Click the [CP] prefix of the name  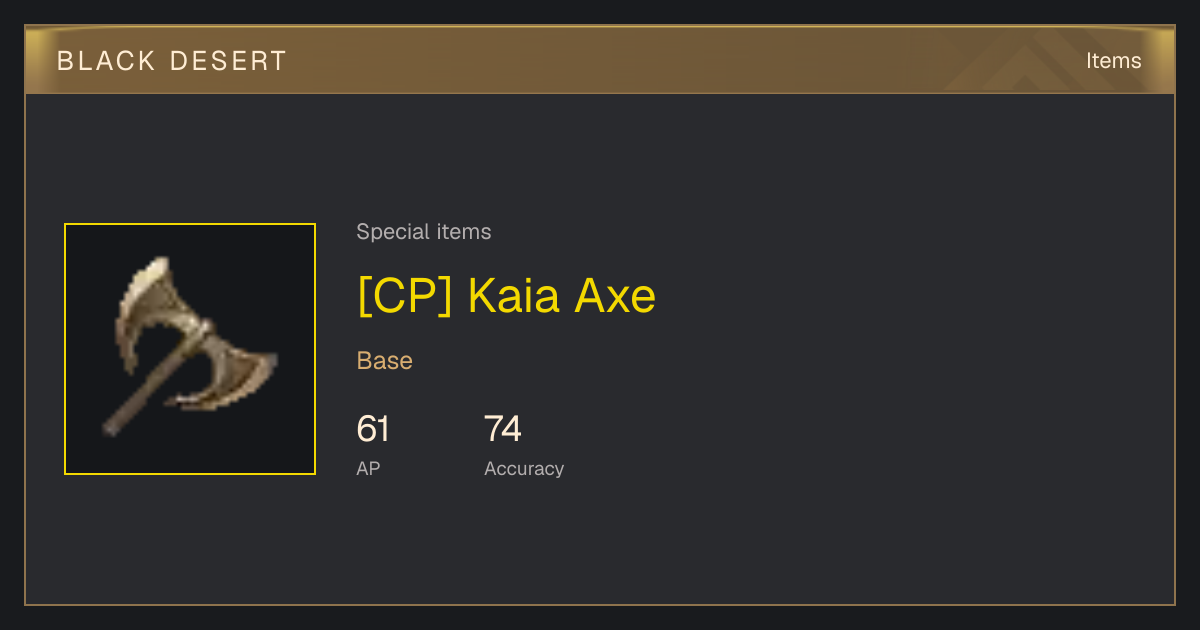pyautogui.click(x=405, y=295)
